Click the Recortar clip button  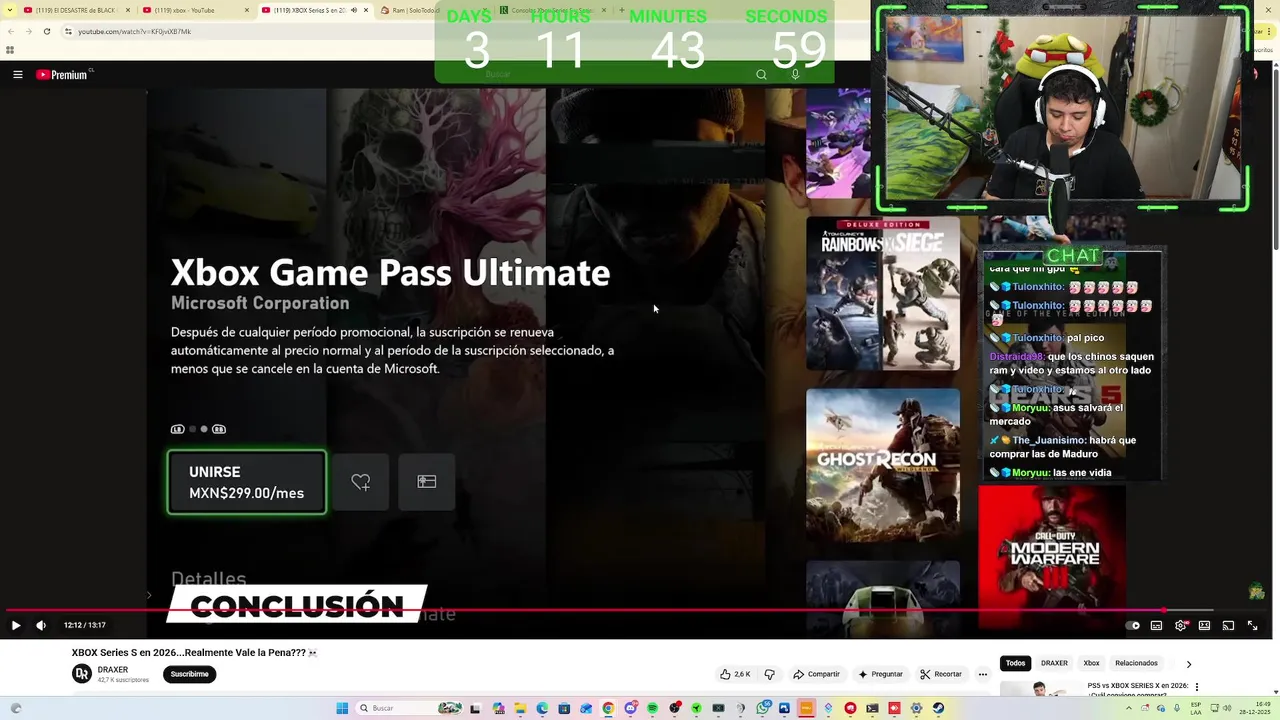pyautogui.click(x=941, y=674)
